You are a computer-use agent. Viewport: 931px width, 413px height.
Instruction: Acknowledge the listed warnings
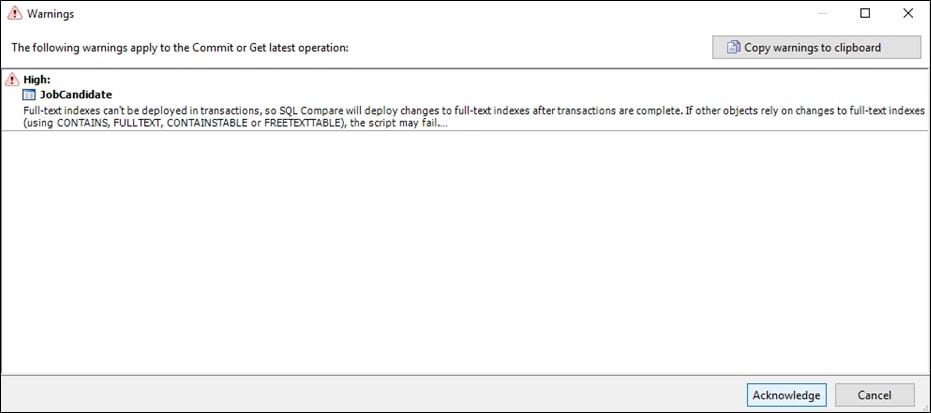[786, 395]
